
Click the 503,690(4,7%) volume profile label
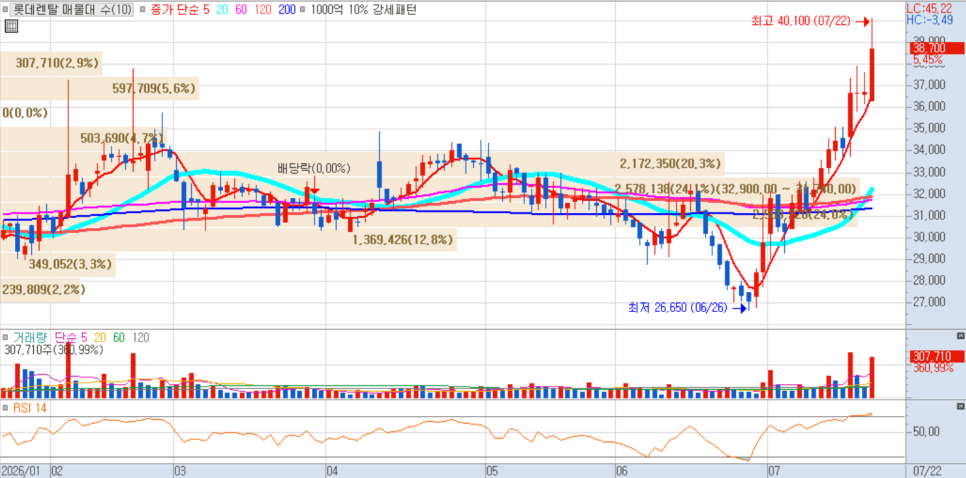(123, 138)
